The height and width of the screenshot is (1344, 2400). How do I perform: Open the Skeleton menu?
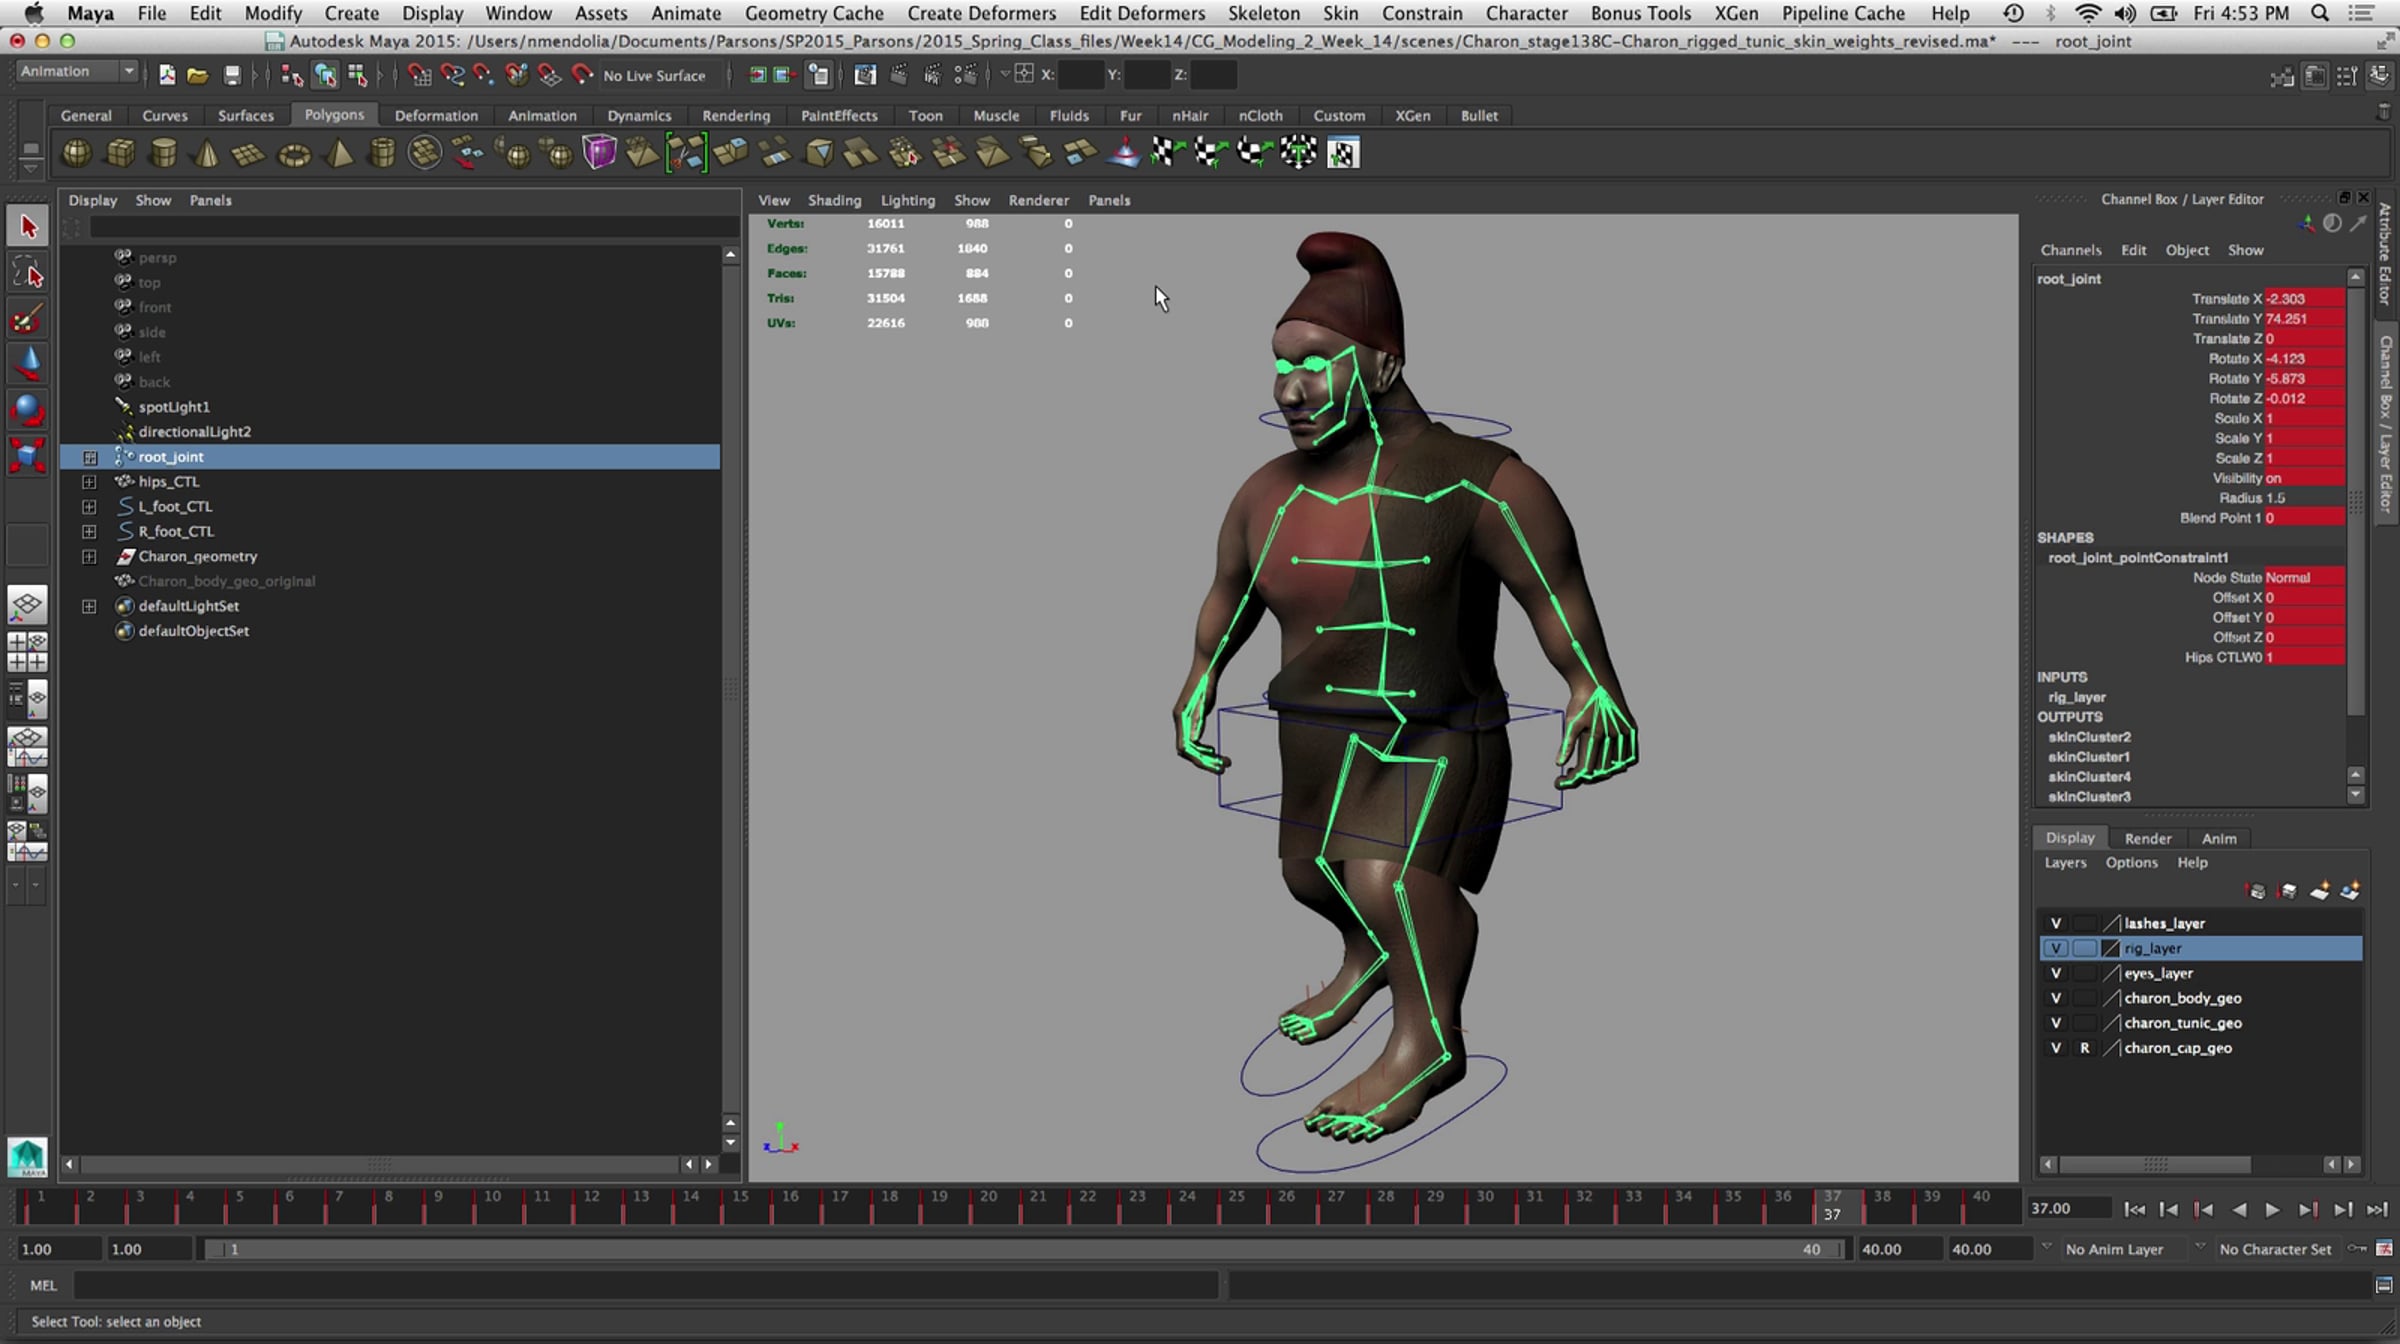pyautogui.click(x=1263, y=13)
